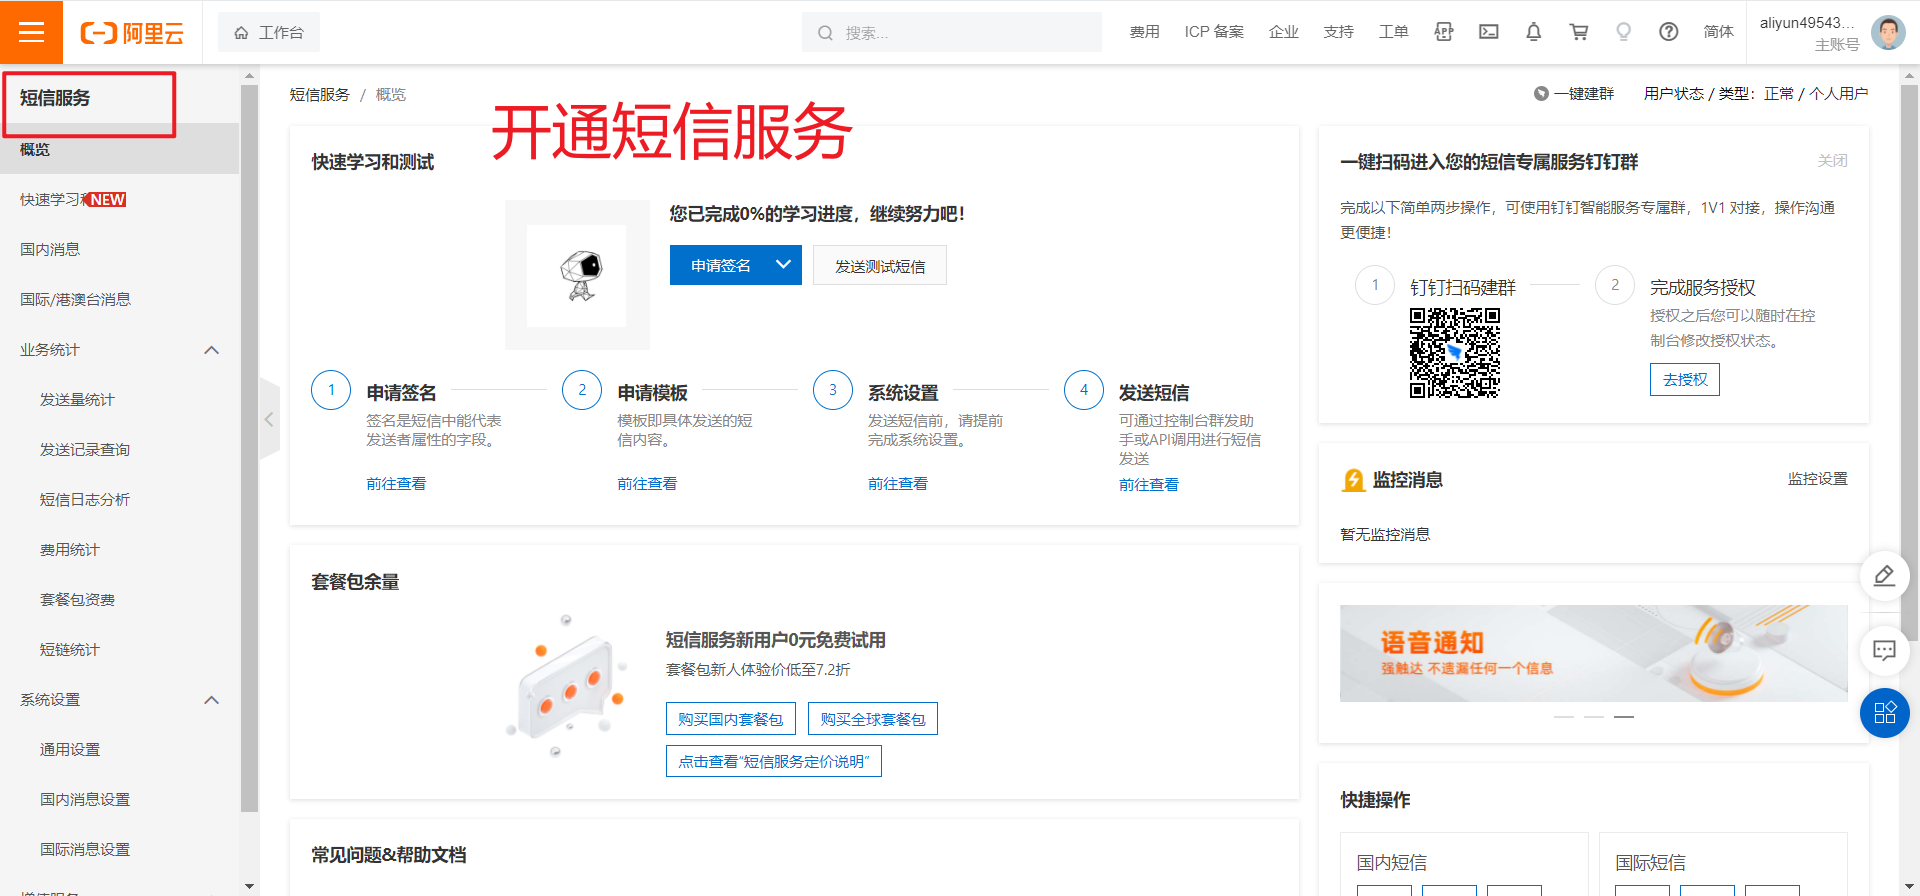Image resolution: width=1920 pixels, height=896 pixels.
Task: Click the 去授权 button
Action: coord(1685,380)
